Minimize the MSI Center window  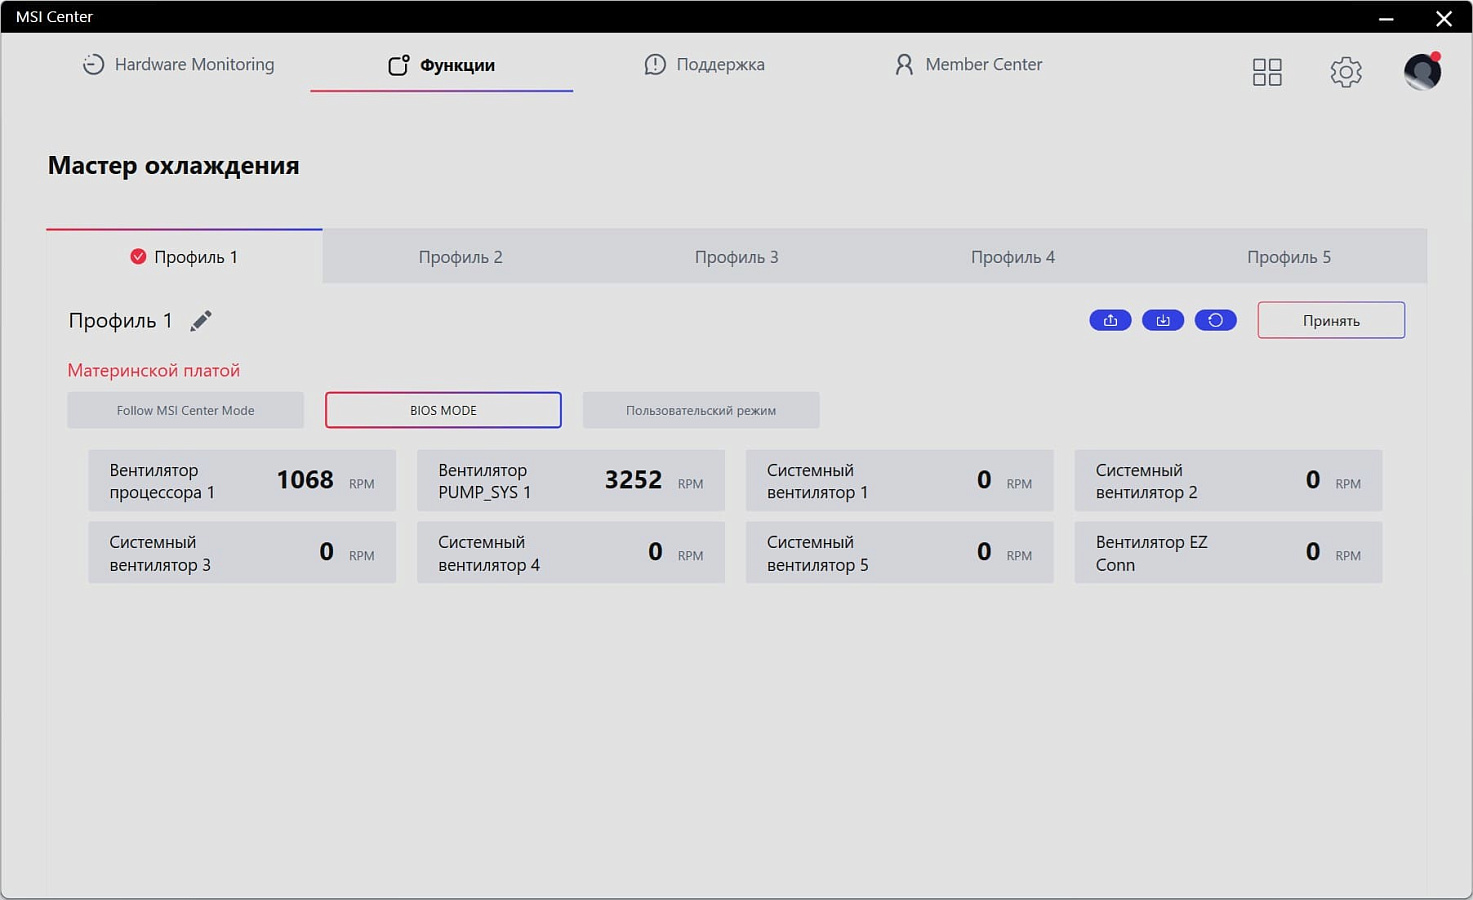click(1386, 18)
